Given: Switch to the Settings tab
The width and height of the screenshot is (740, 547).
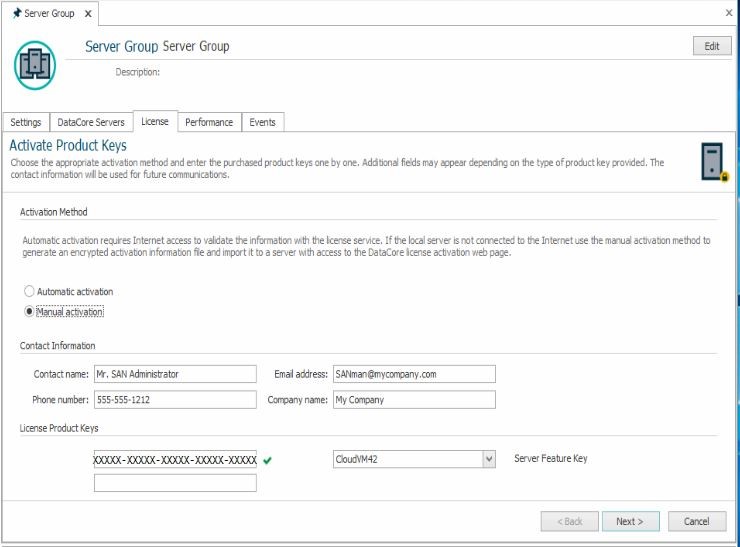Looking at the screenshot, I should (26, 122).
